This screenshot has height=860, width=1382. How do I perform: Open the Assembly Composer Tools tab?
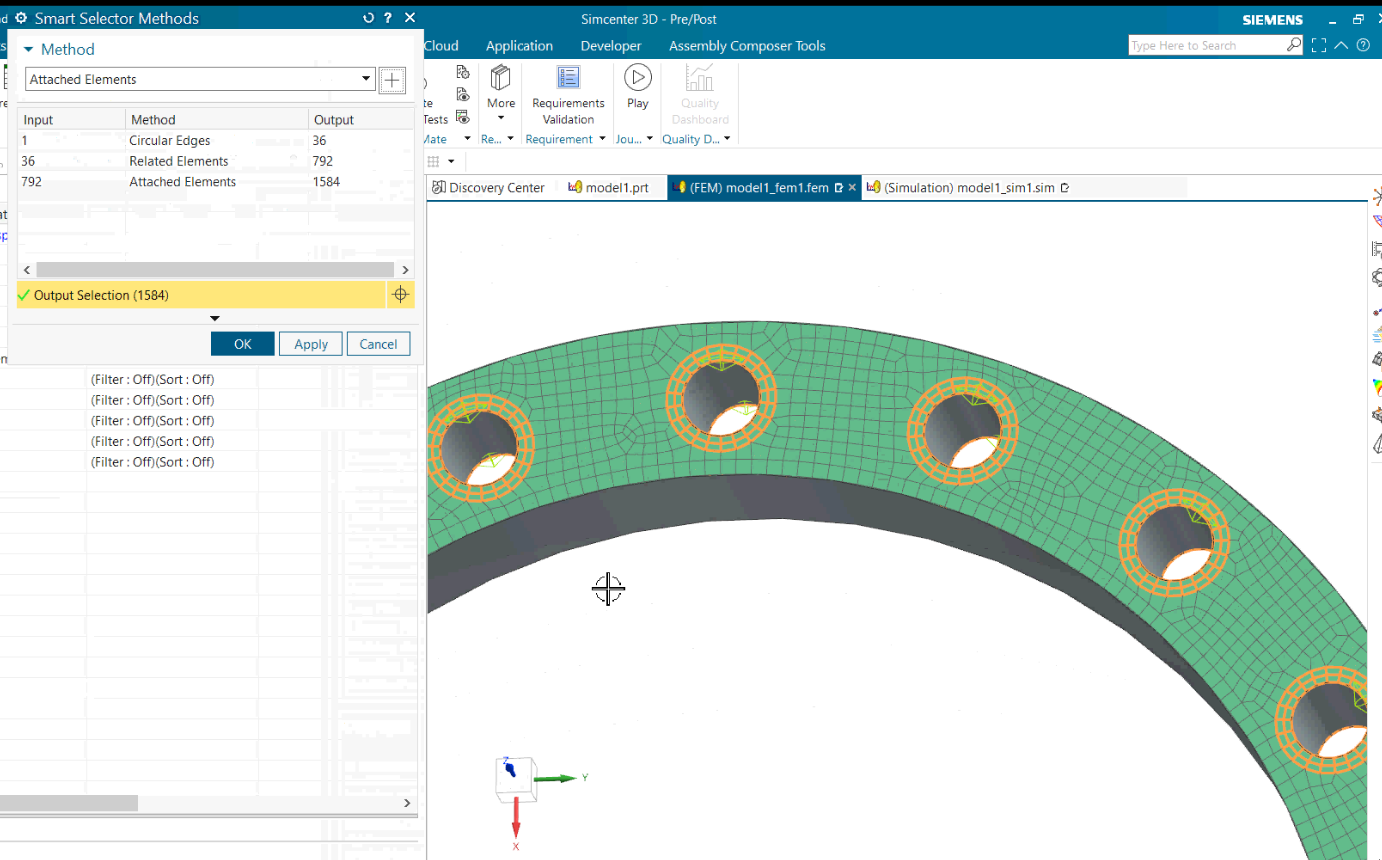coord(747,46)
